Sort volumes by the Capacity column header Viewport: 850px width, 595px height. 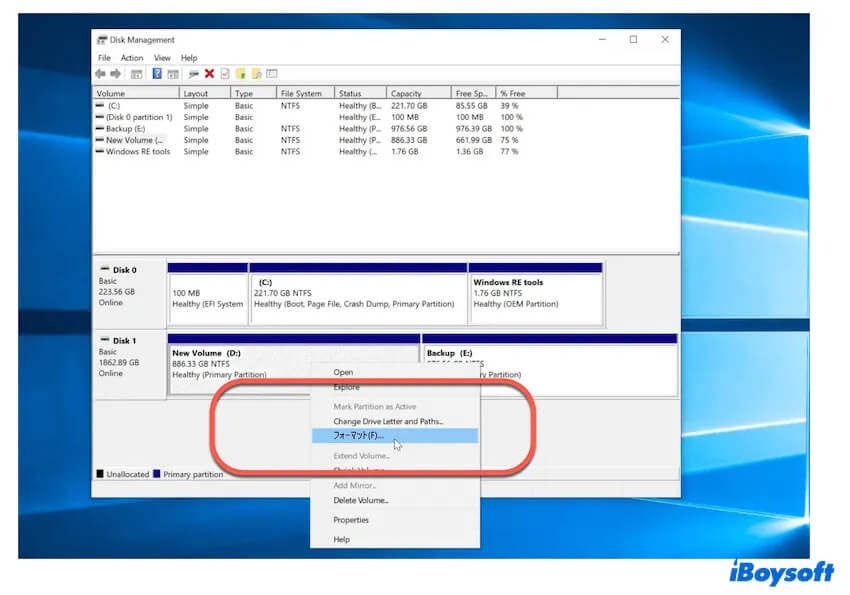406,93
